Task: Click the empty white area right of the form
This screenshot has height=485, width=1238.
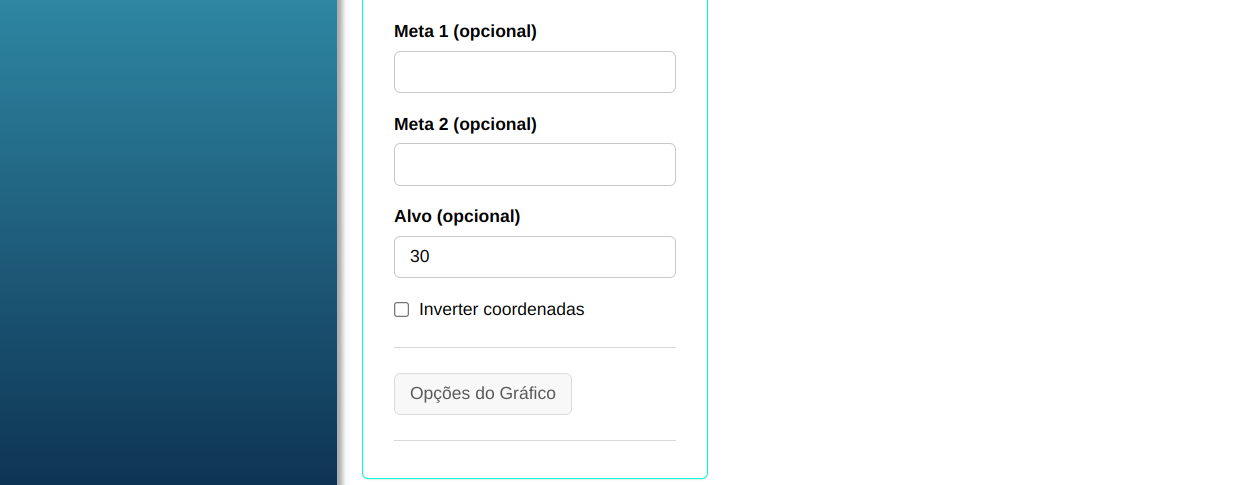Action: [x=970, y=240]
